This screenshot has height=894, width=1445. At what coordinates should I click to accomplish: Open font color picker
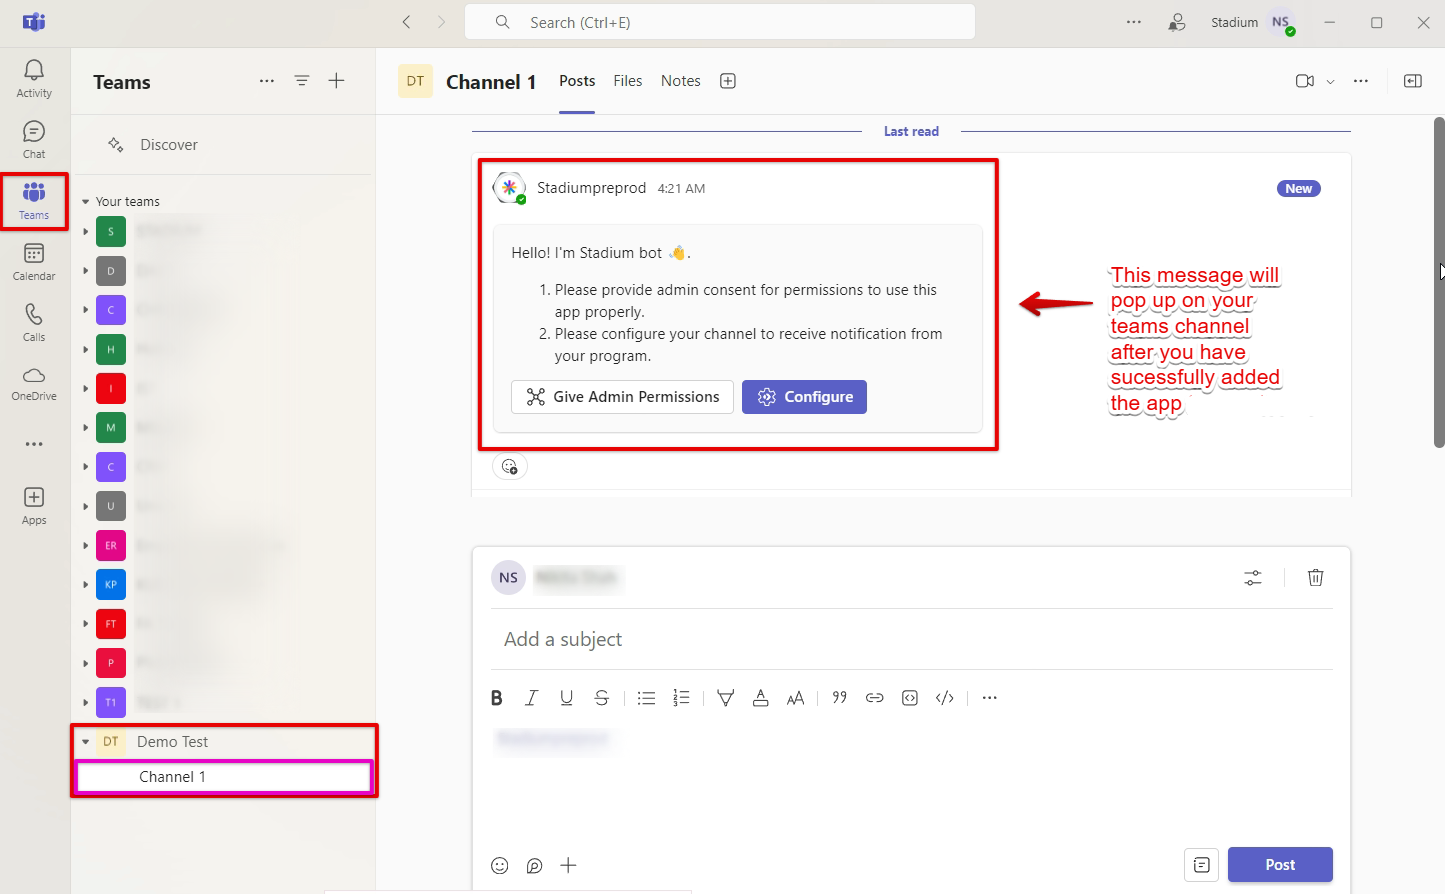click(760, 698)
